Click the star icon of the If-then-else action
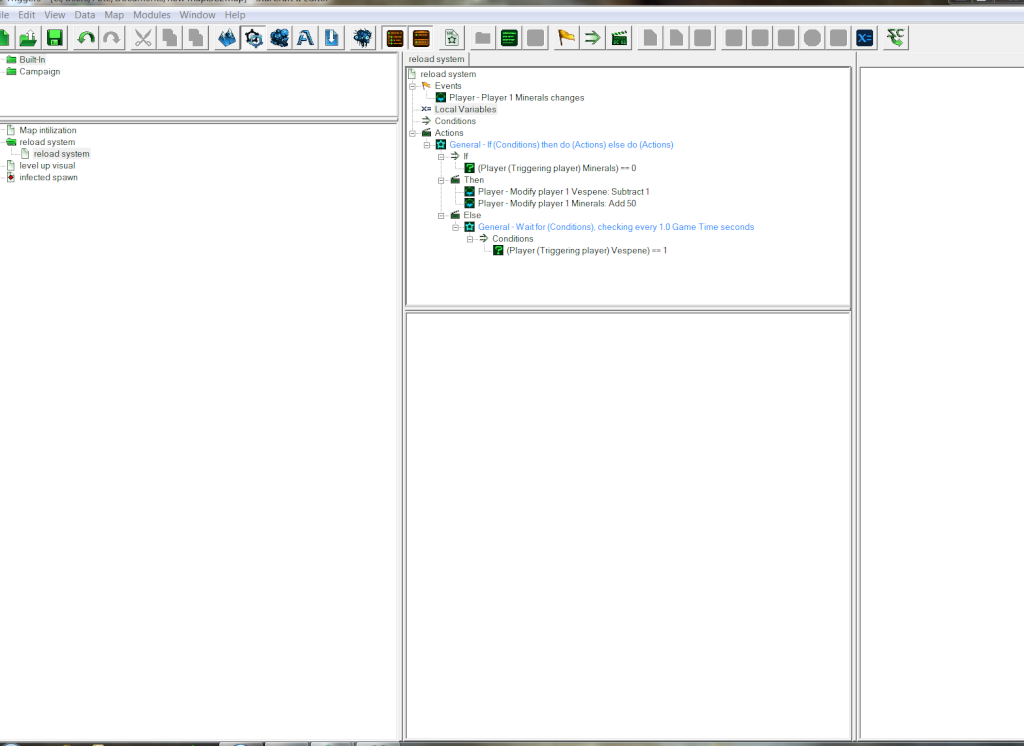1024x746 pixels. point(441,144)
